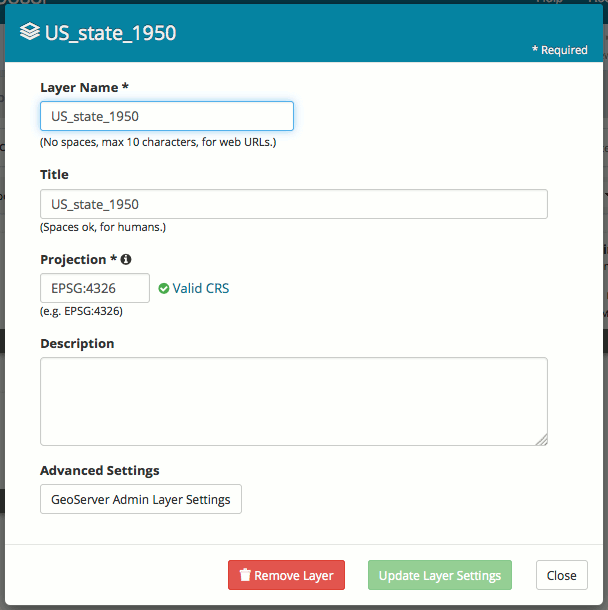Open GeoServer Admin Layer Settings
This screenshot has width=608, height=610.
(x=141, y=499)
